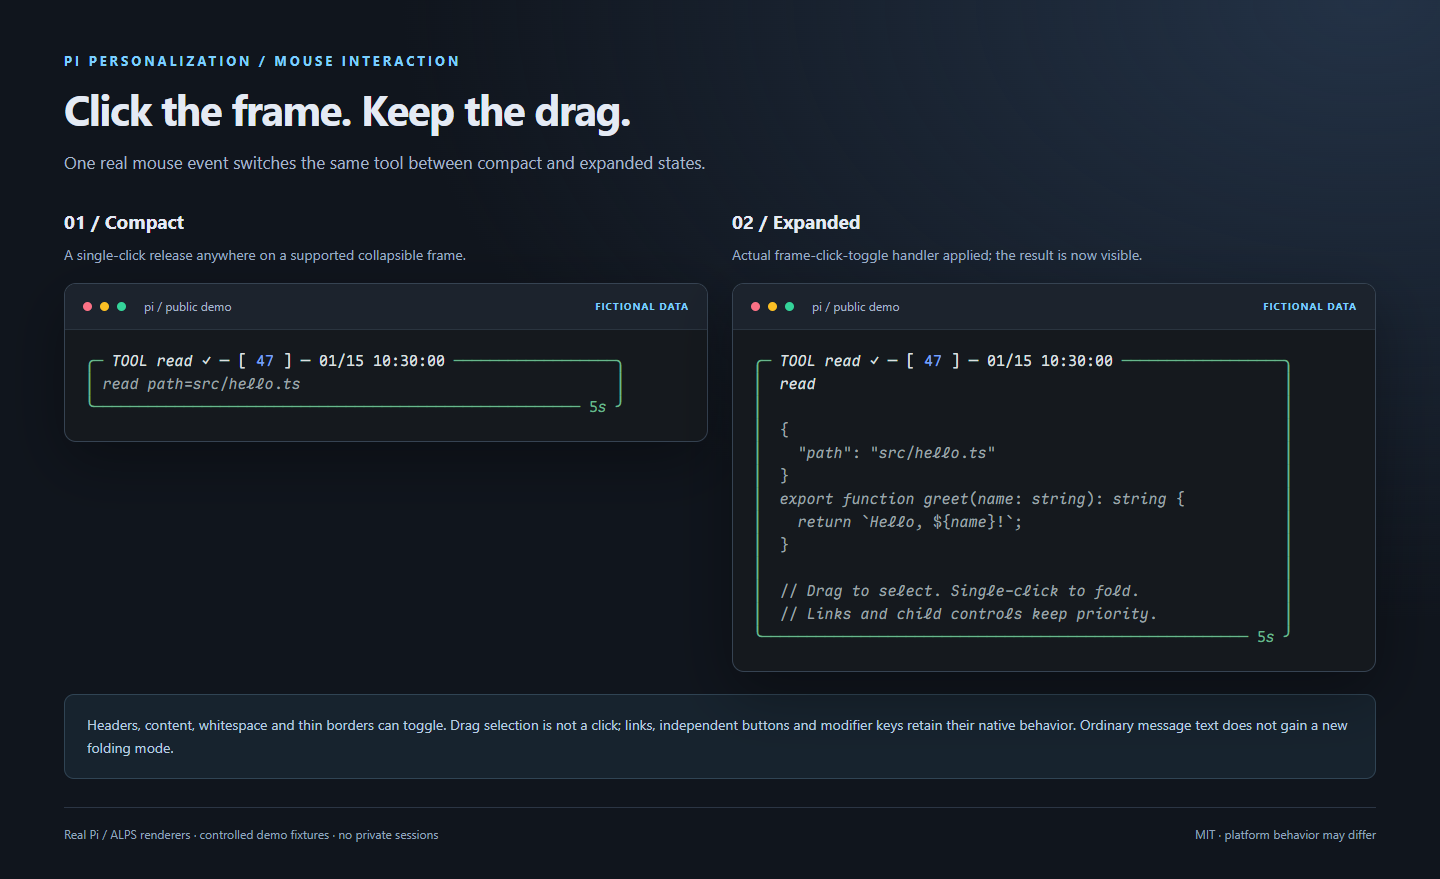Image resolution: width=1440 pixels, height=879 pixels.
Task: Collapse the expanded frame via its bold read line
Action: click(798, 384)
